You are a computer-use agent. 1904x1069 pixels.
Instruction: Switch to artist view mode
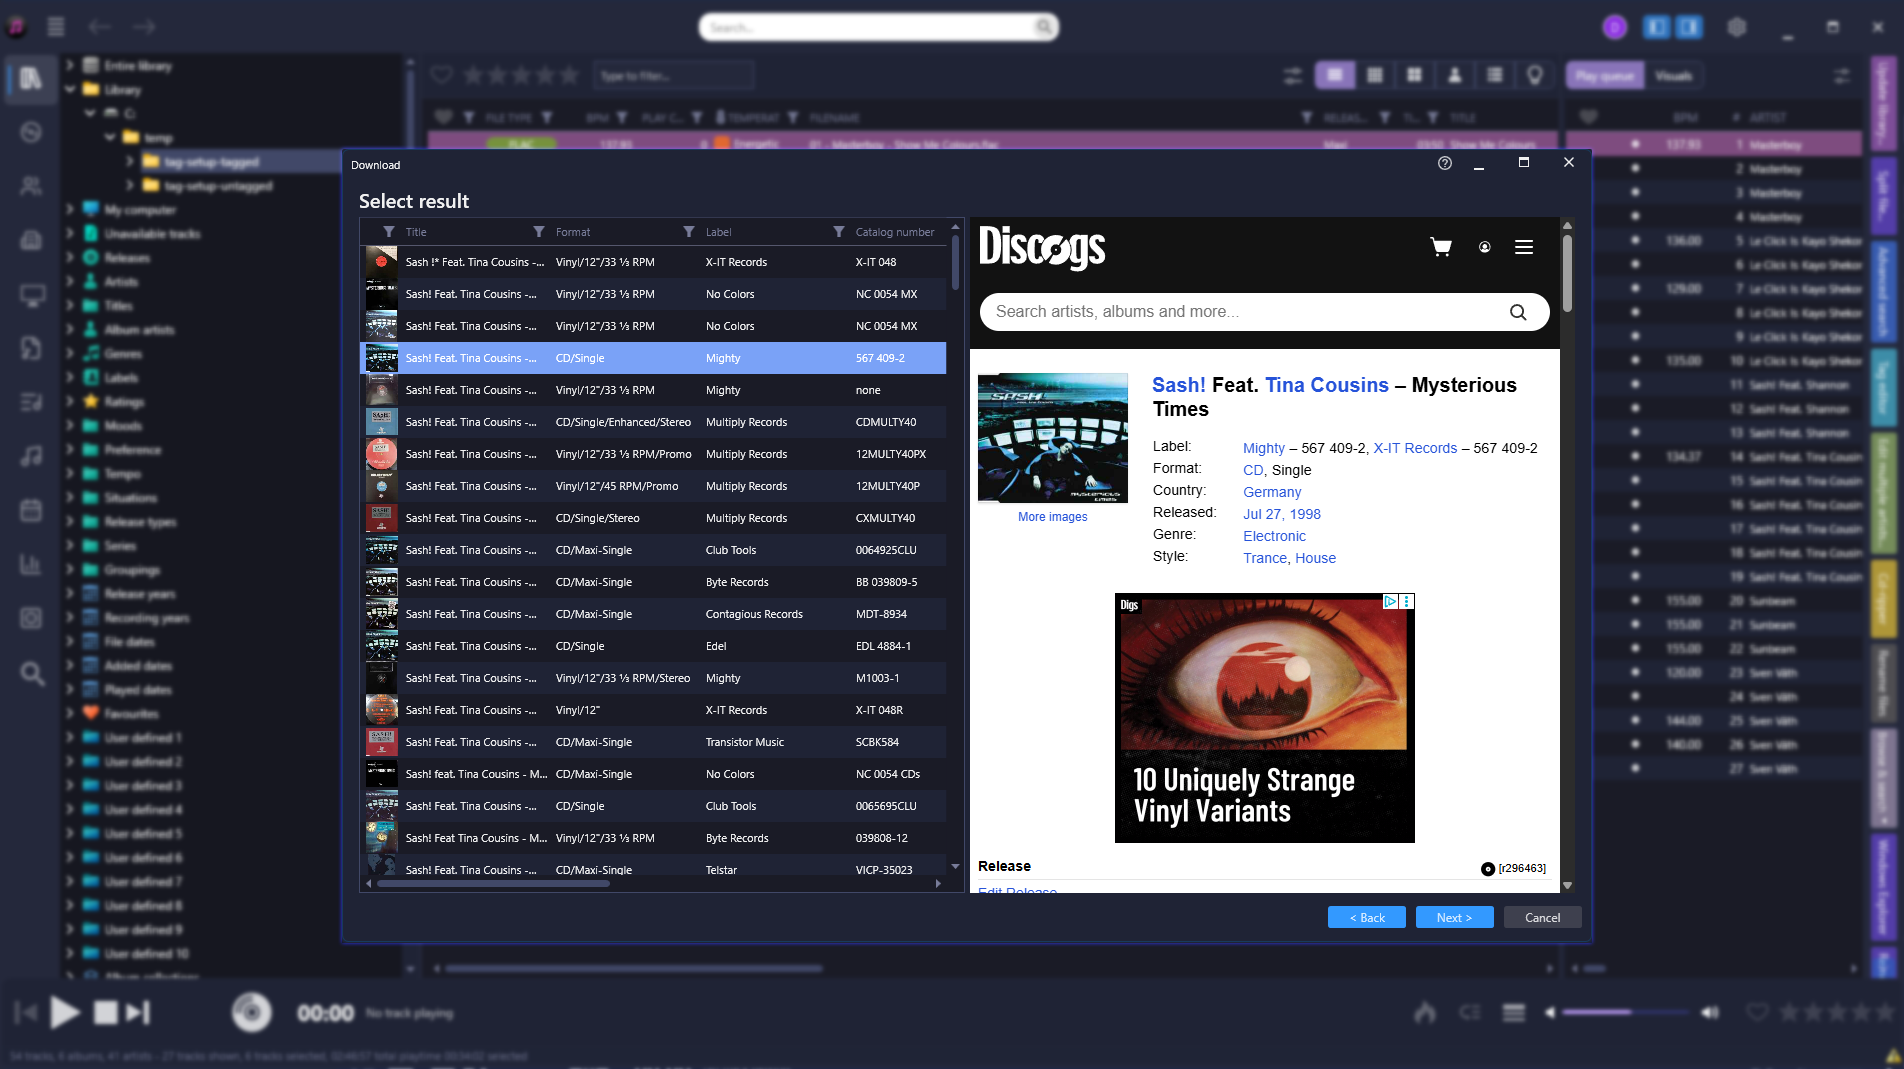point(1455,75)
